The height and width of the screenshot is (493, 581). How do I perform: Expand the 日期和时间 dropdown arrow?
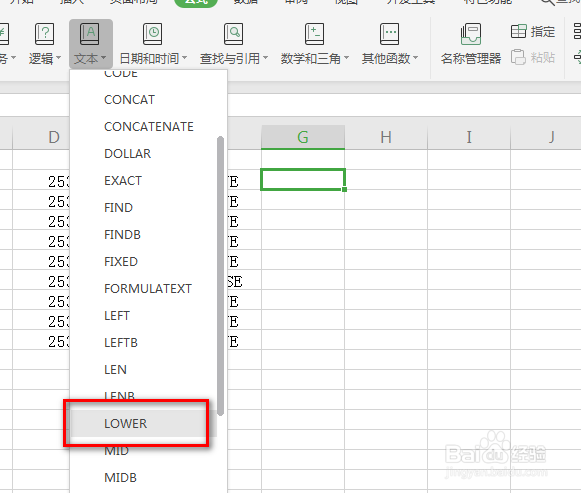184,58
